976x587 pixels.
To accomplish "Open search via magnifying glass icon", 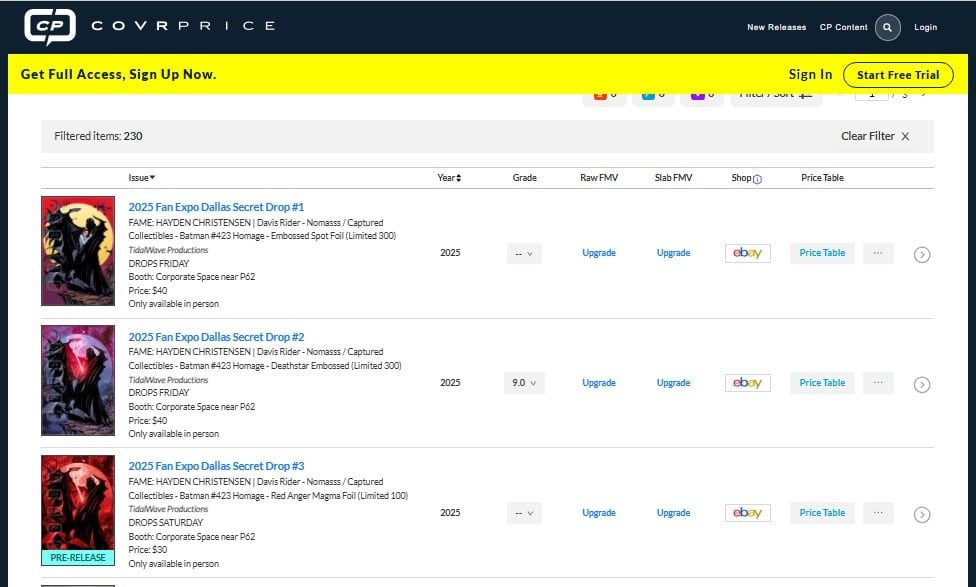I will 887,27.
